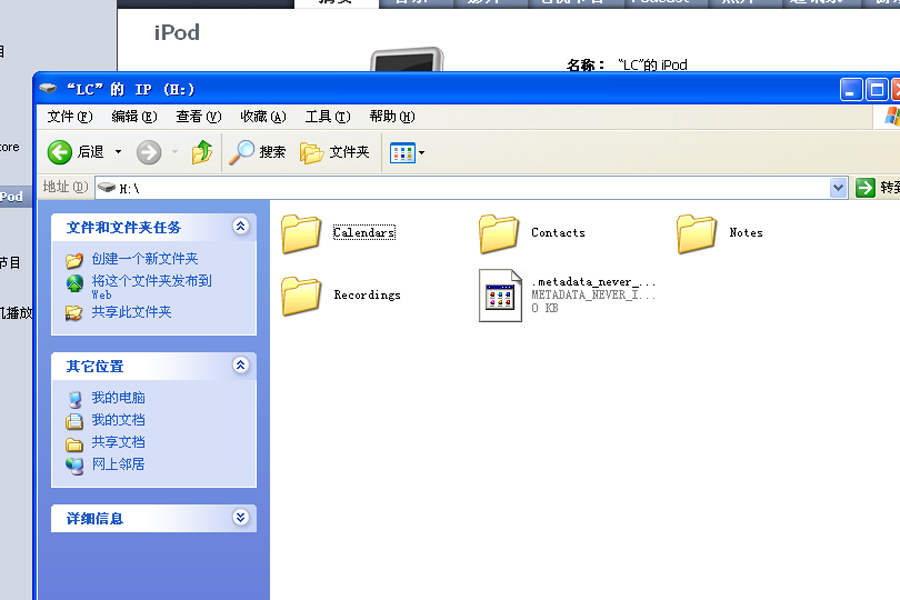900x600 pixels.
Task: Open the Calendars folder icon
Action: click(x=301, y=234)
